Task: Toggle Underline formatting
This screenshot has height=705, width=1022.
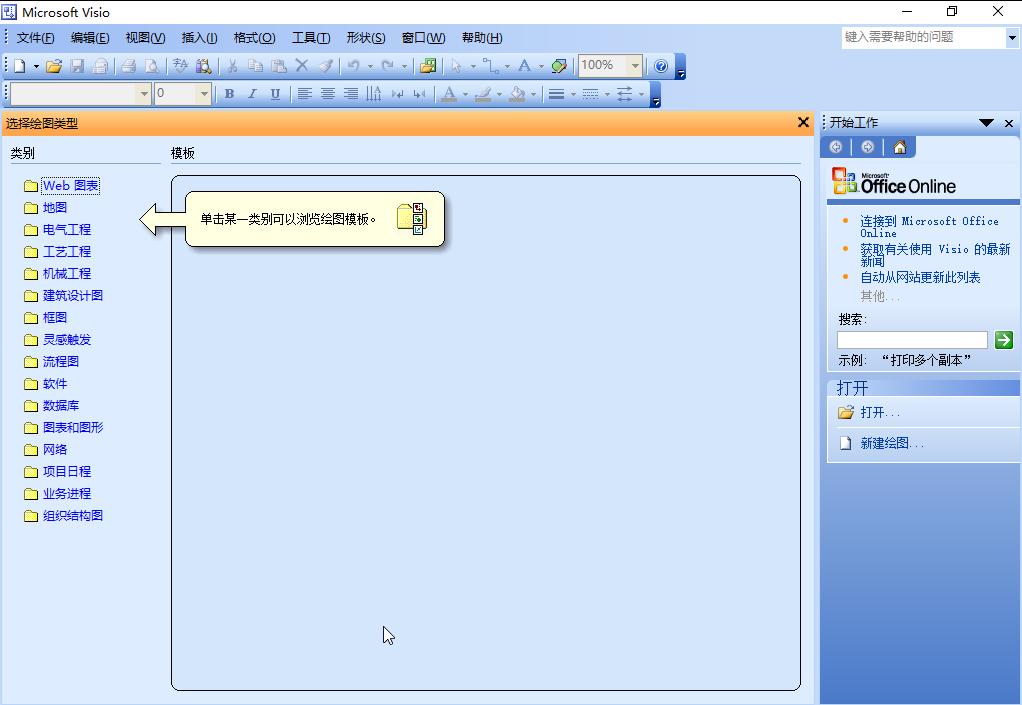Action: coord(275,94)
